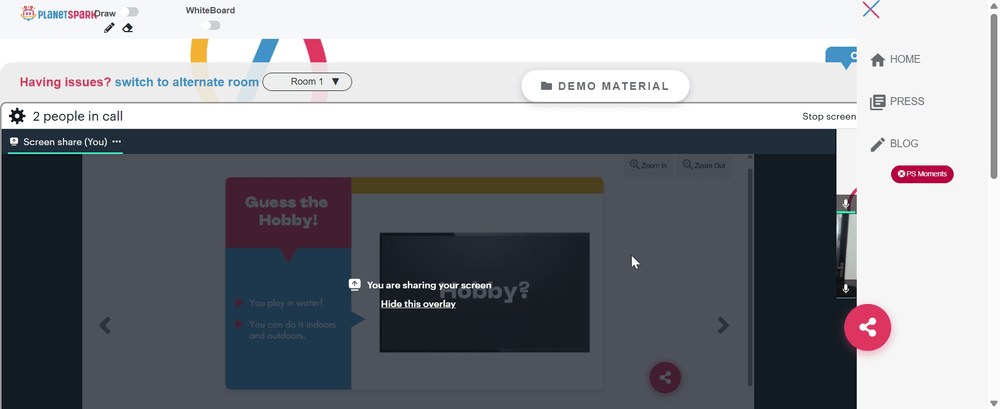
Task: Click the PS Moments badge
Action: [922, 174]
